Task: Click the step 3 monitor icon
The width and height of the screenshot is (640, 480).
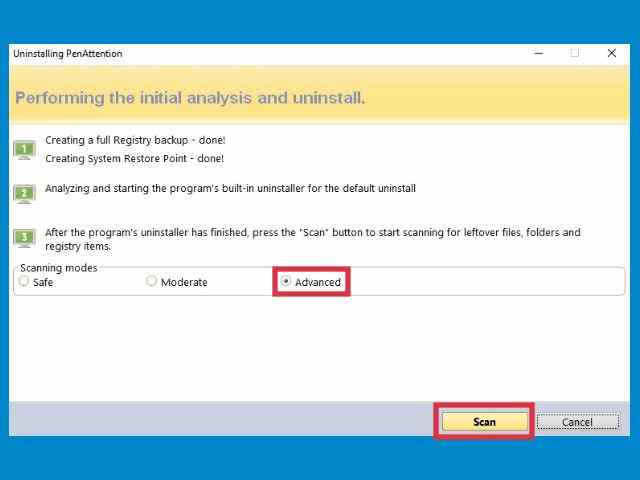Action: tap(24, 238)
